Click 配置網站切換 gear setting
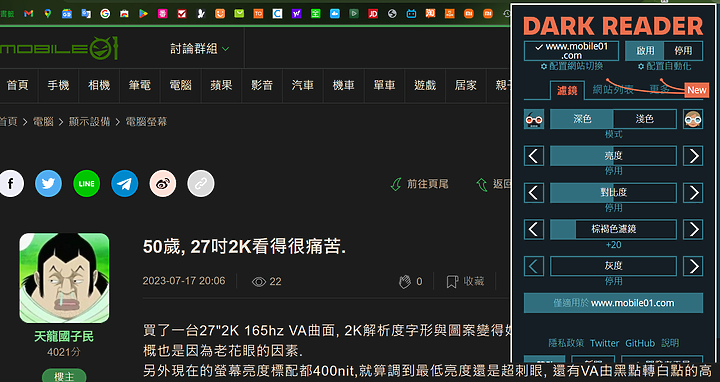 pyautogui.click(x=572, y=66)
